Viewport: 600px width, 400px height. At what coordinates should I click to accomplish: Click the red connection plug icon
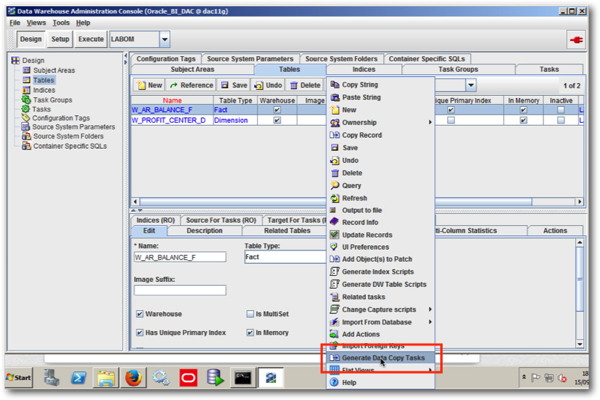pos(576,39)
